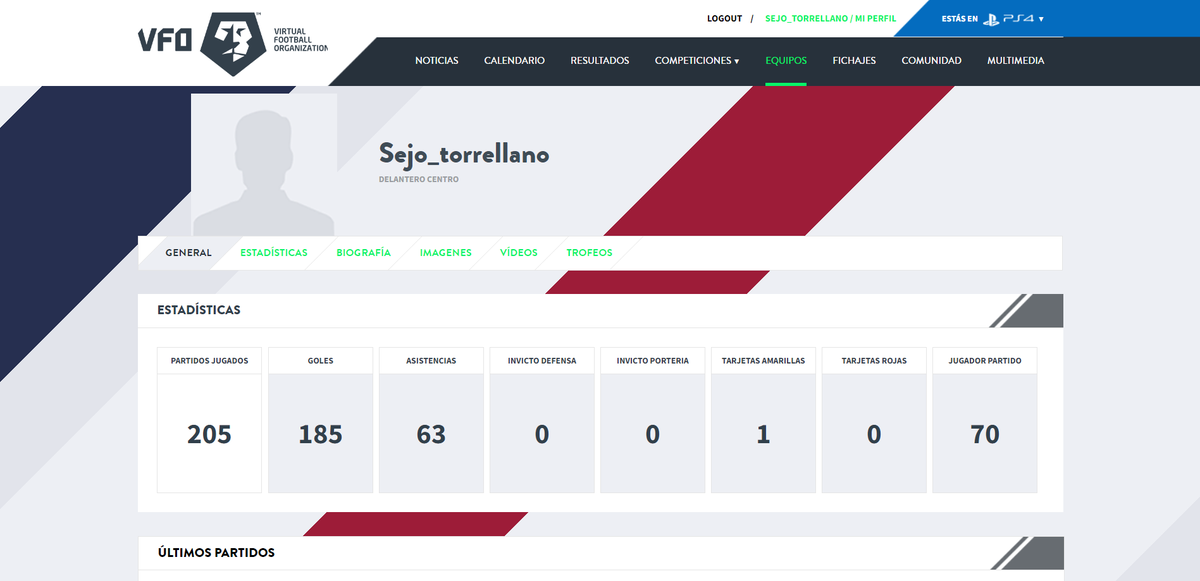Open the VÍDEOS tab
The height and width of the screenshot is (581, 1200).
519,253
